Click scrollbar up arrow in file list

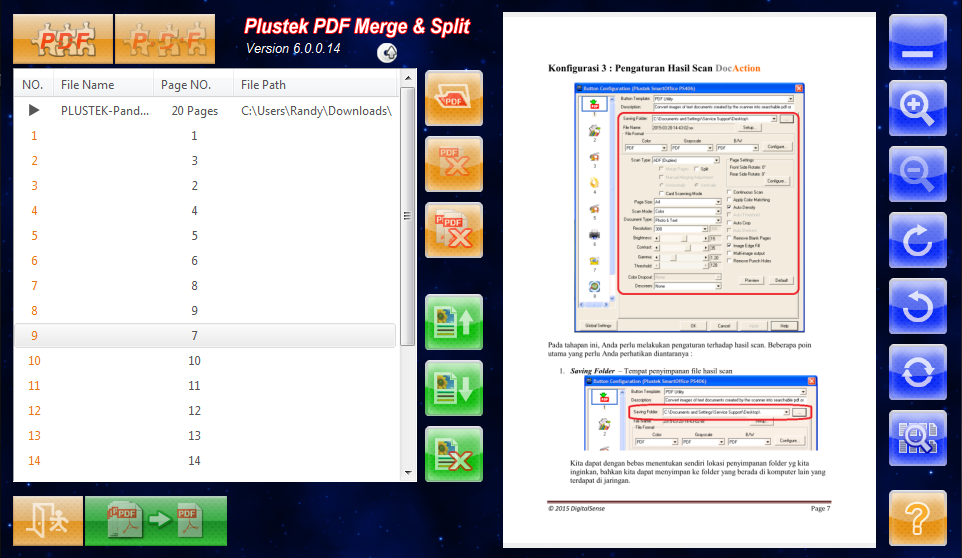pyautogui.click(x=408, y=78)
